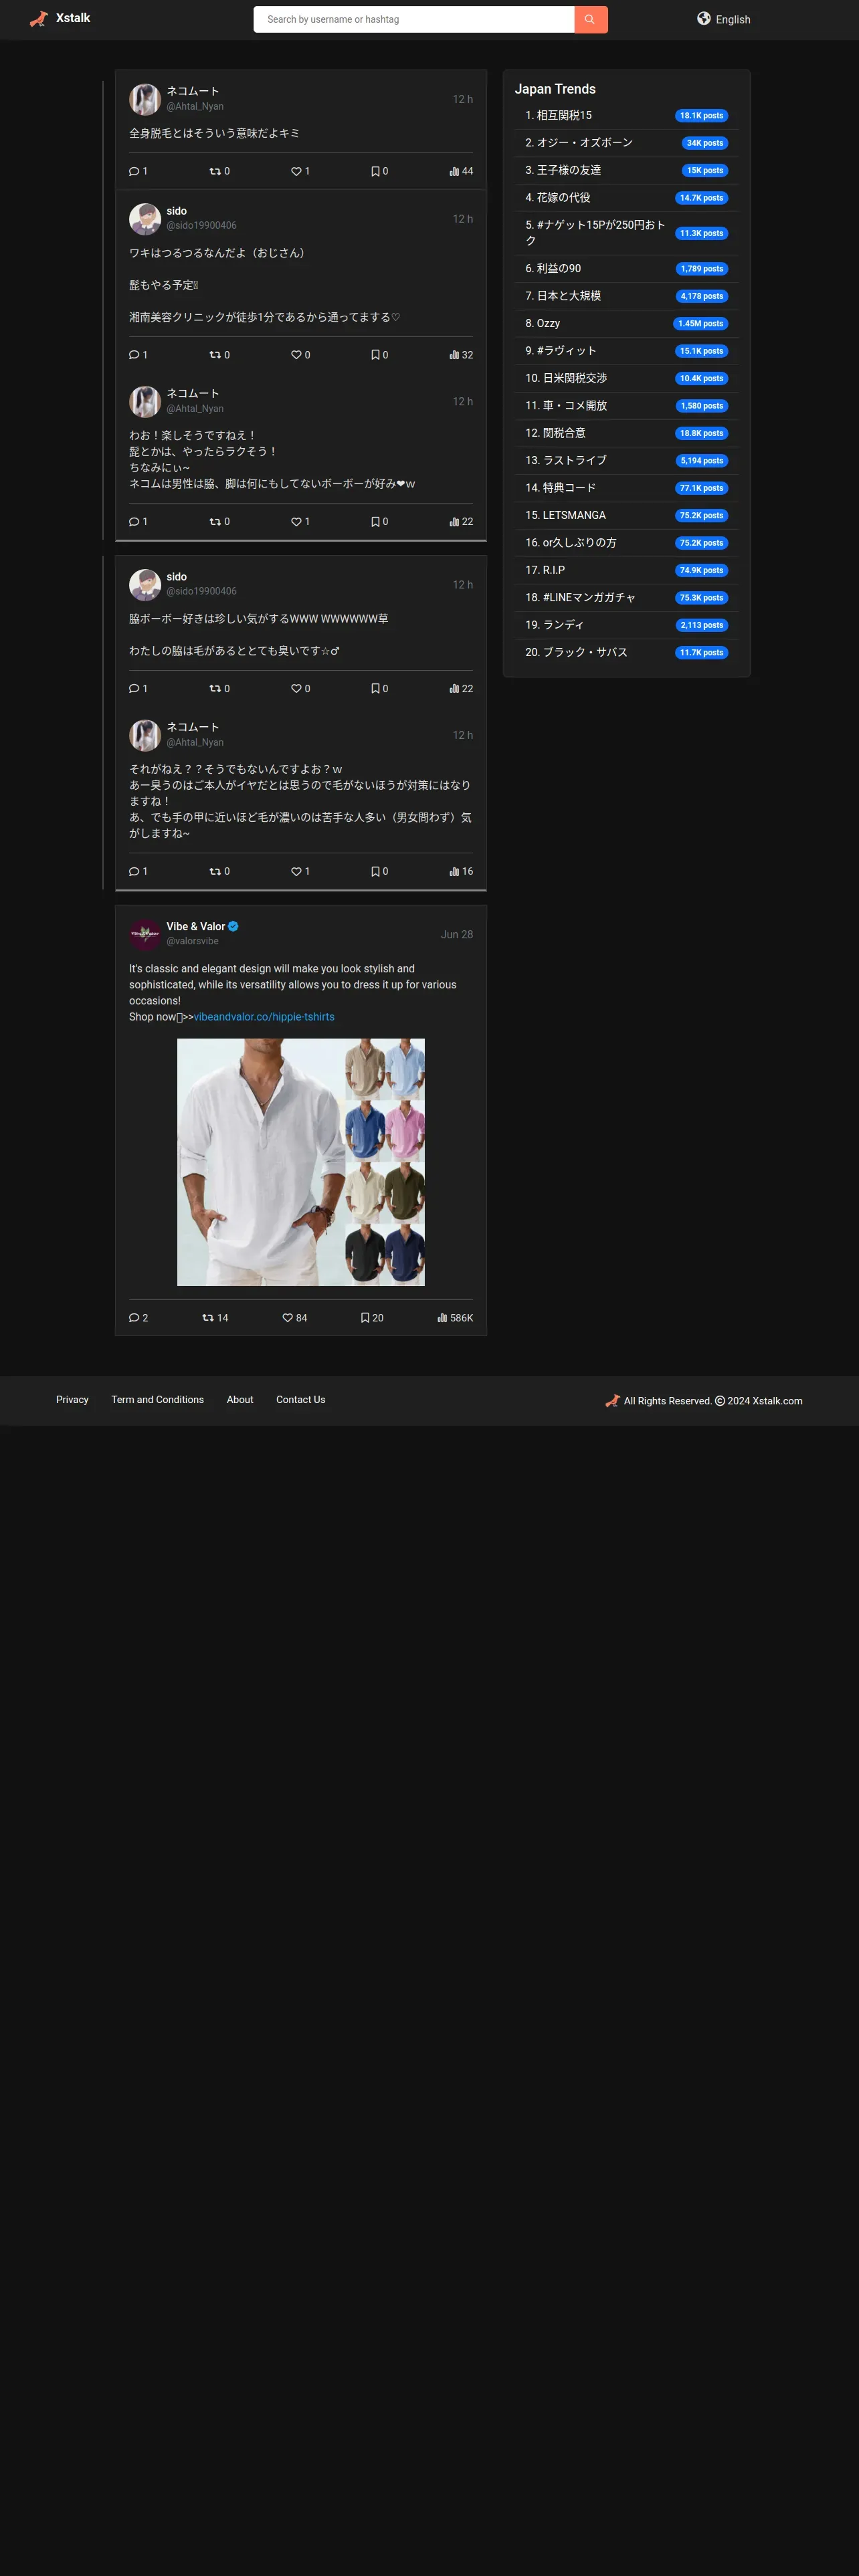Viewport: 859px width, 2576px height.
Task: Click retweet icon on post with 44 views
Action: click(214, 171)
